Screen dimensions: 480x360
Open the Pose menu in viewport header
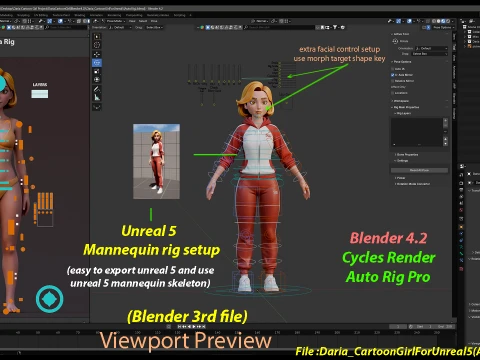[x=154, y=21]
